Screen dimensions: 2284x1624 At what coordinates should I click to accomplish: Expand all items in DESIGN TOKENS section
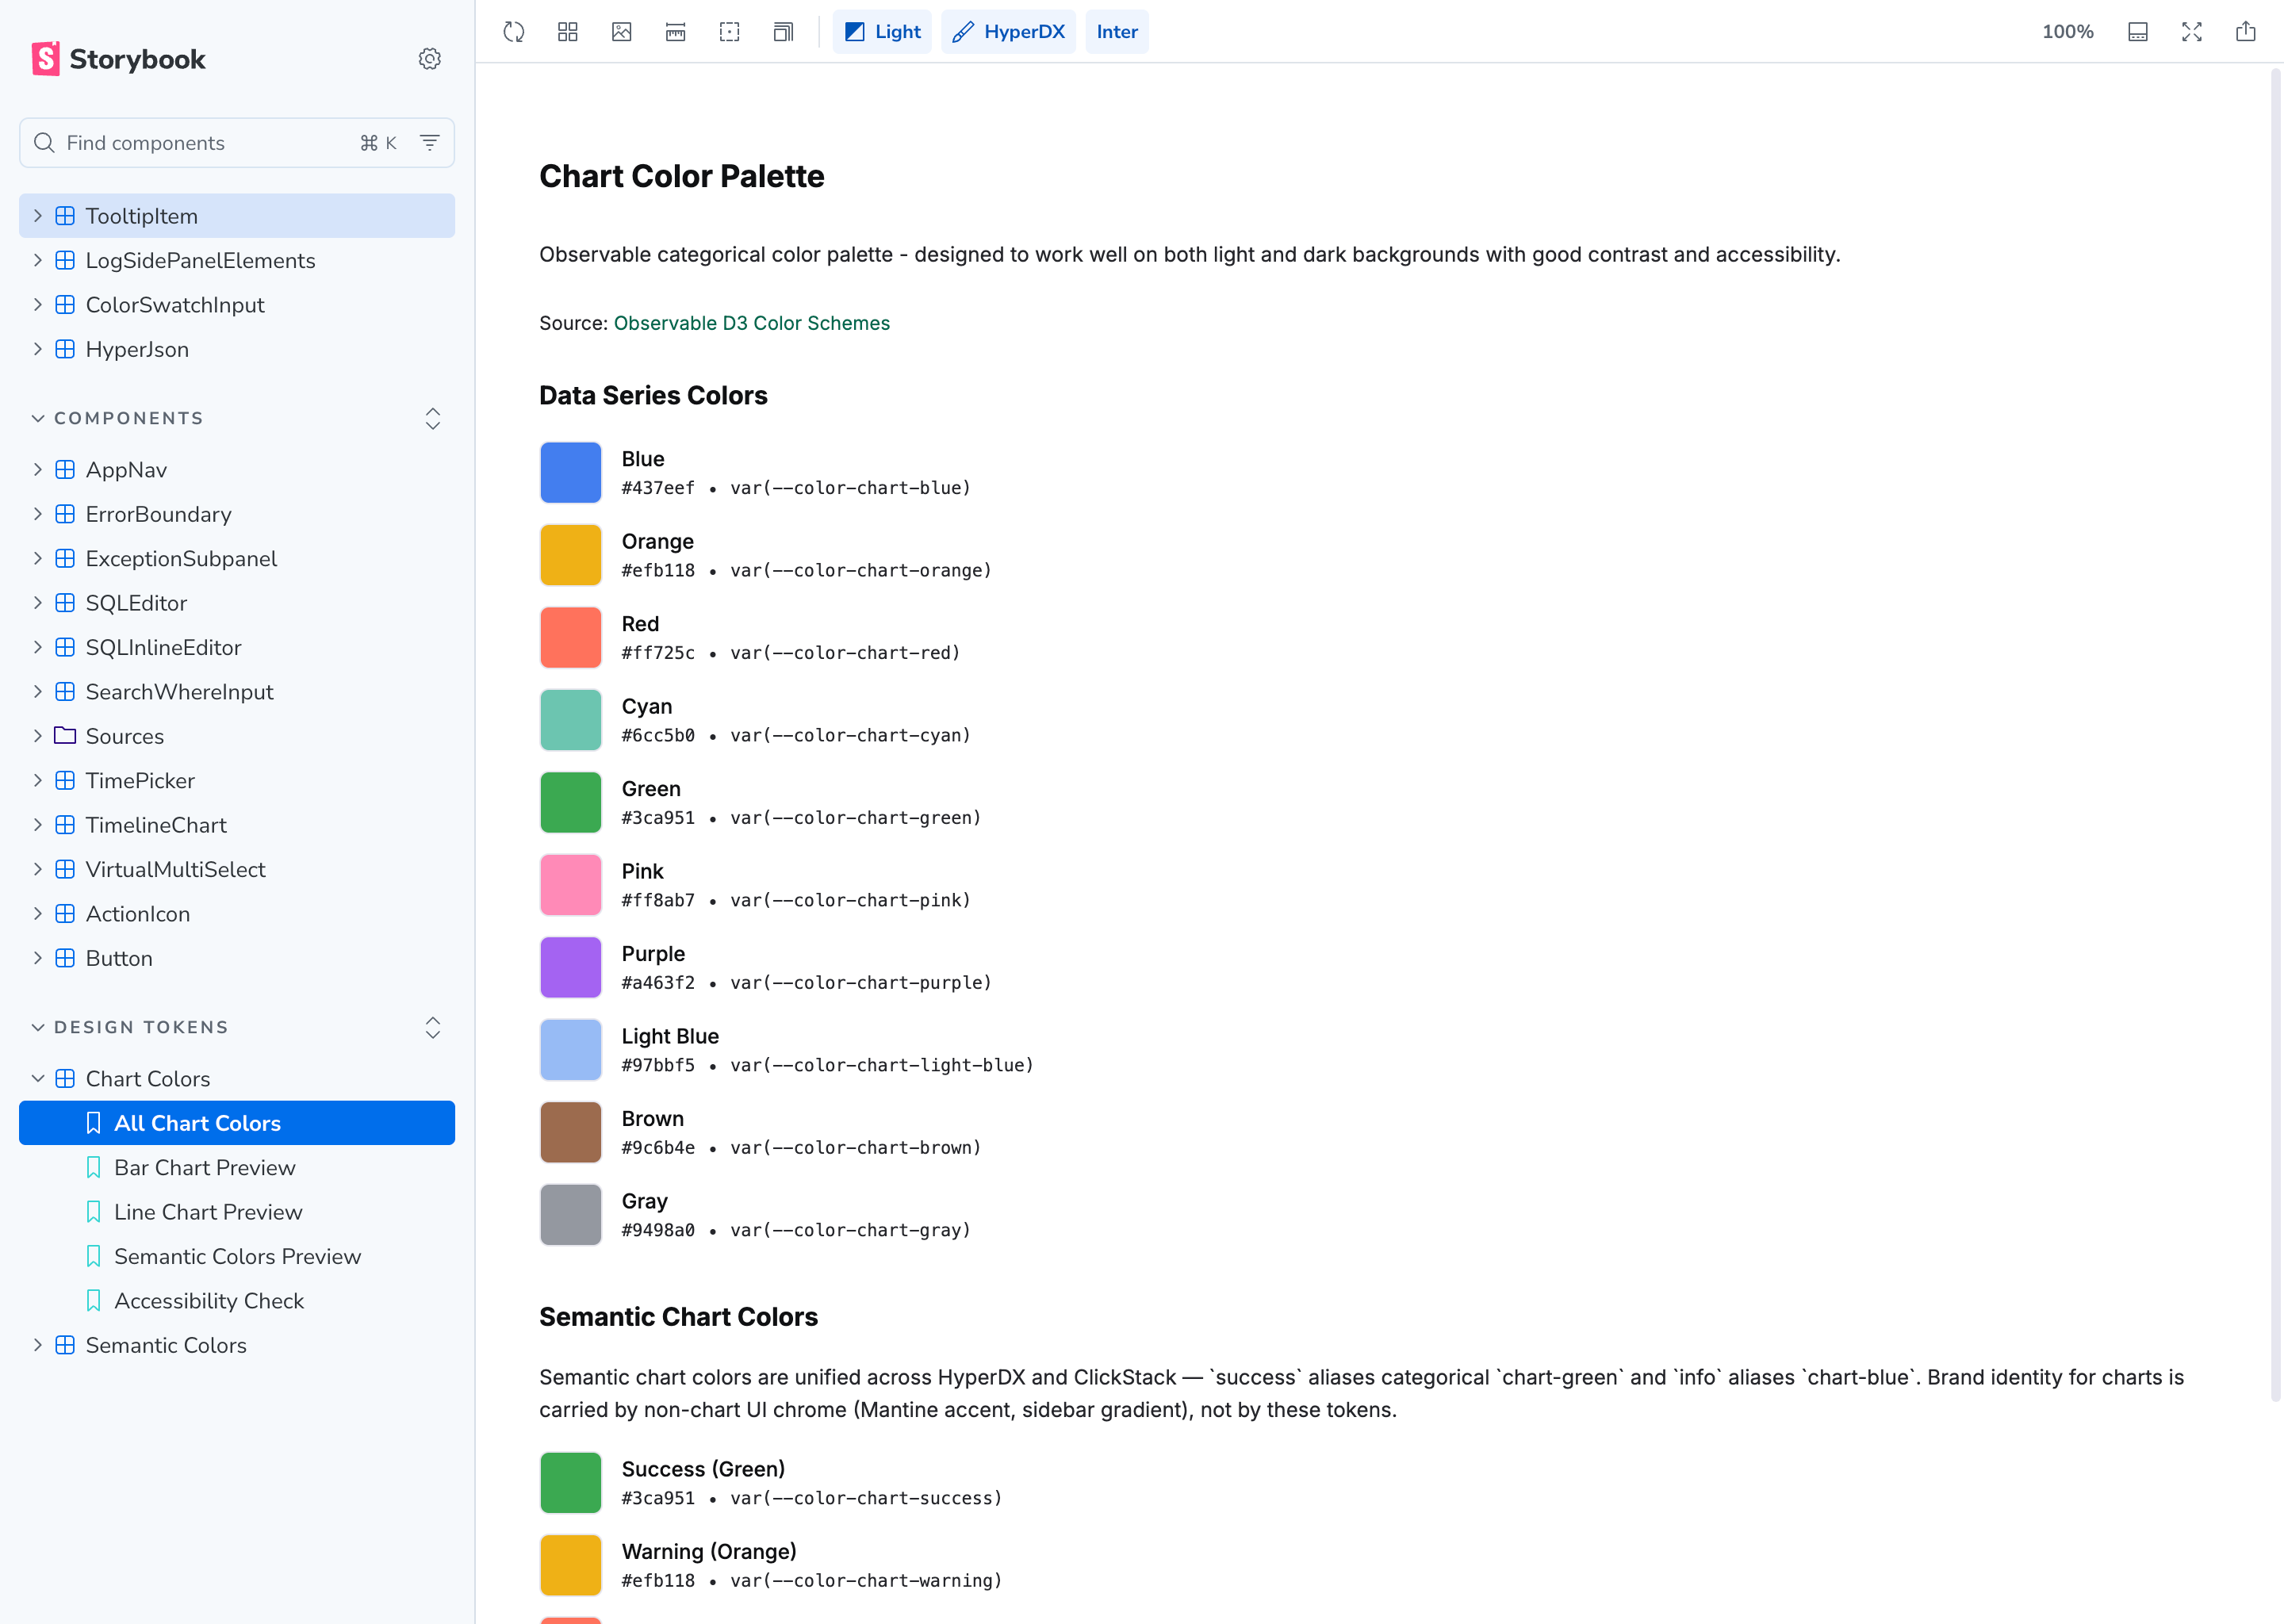tap(433, 1027)
